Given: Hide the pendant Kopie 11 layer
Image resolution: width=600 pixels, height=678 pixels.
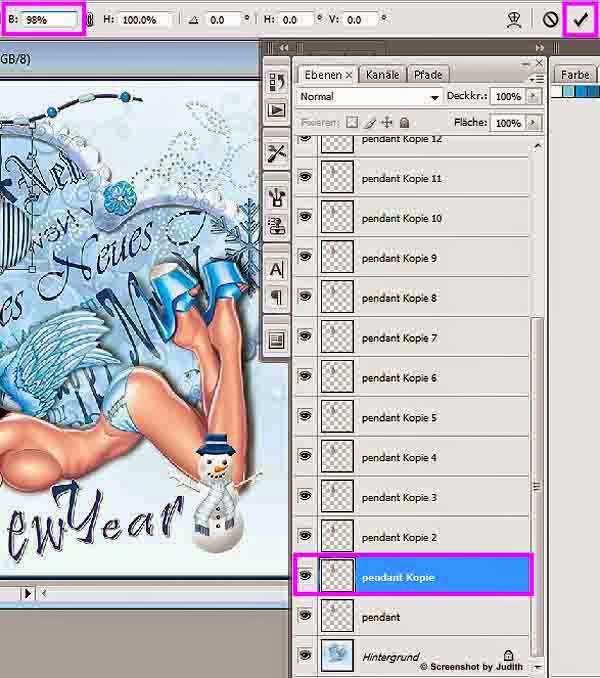Looking at the screenshot, I should pos(305,176).
